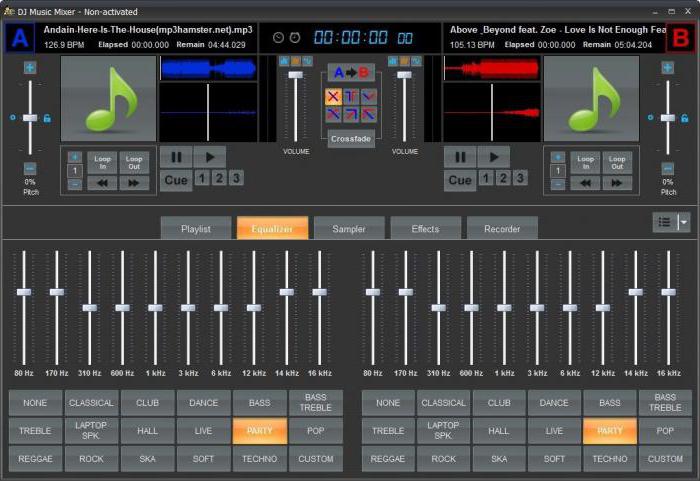Image resolution: width=700 pixels, height=481 pixels.
Task: Open the dropdown arrow beside list view
Action: 684,223
